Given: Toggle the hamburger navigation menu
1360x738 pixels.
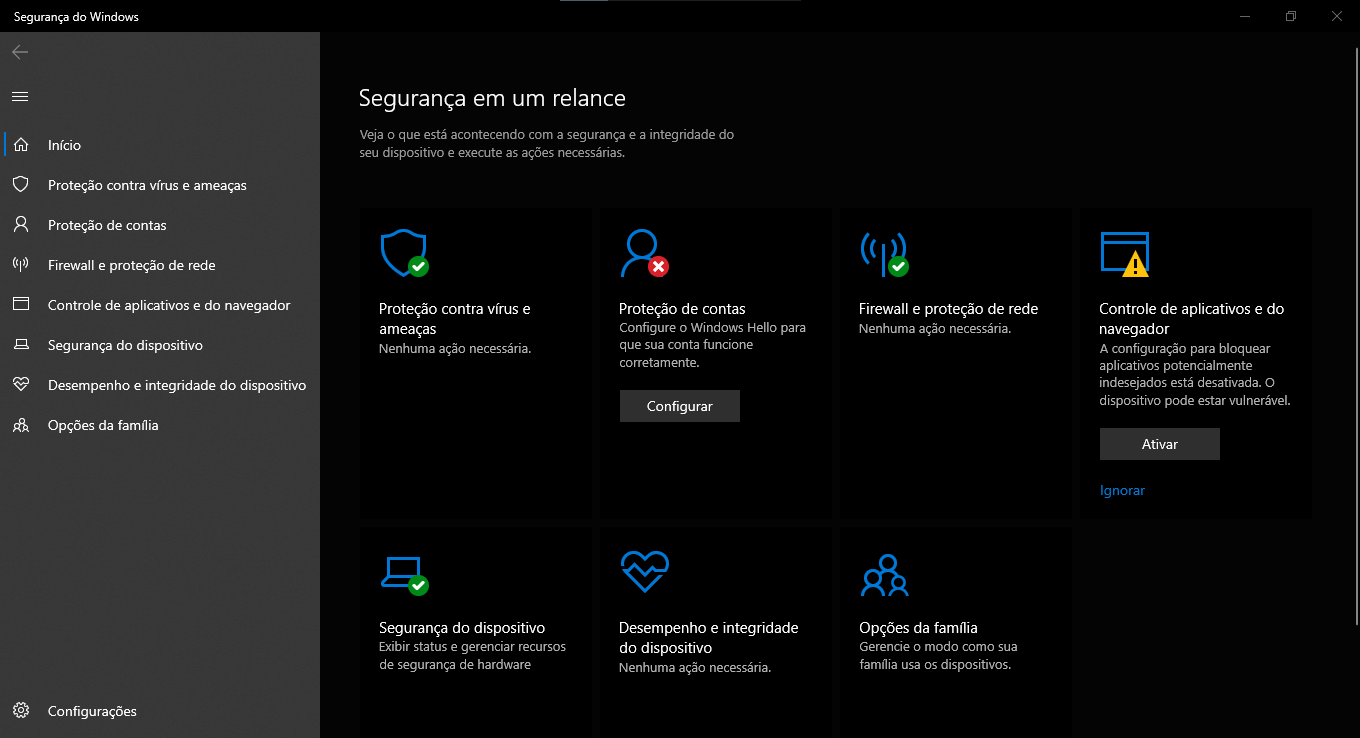Looking at the screenshot, I should point(20,96).
